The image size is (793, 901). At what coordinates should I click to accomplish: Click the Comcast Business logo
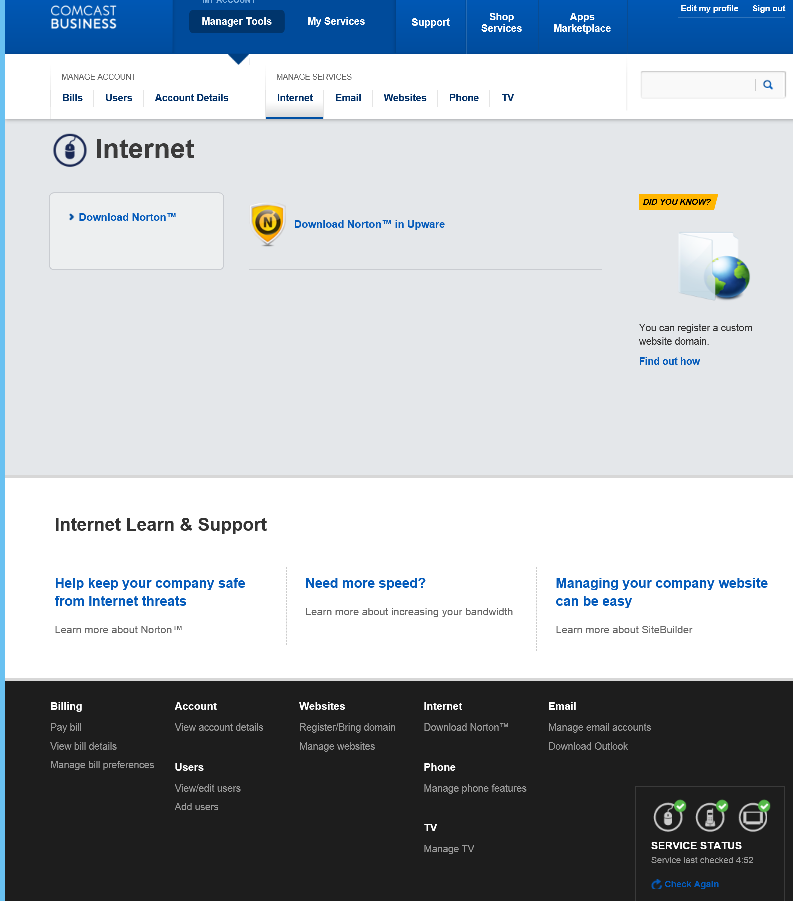point(83,17)
